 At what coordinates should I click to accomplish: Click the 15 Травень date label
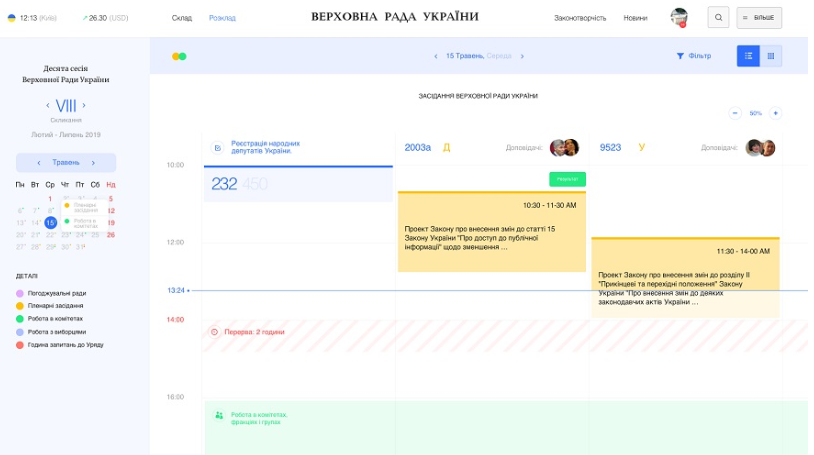coord(465,56)
